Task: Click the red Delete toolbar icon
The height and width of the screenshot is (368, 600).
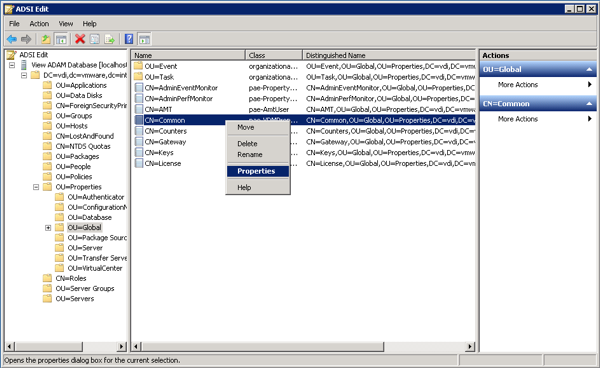Action: coord(80,39)
